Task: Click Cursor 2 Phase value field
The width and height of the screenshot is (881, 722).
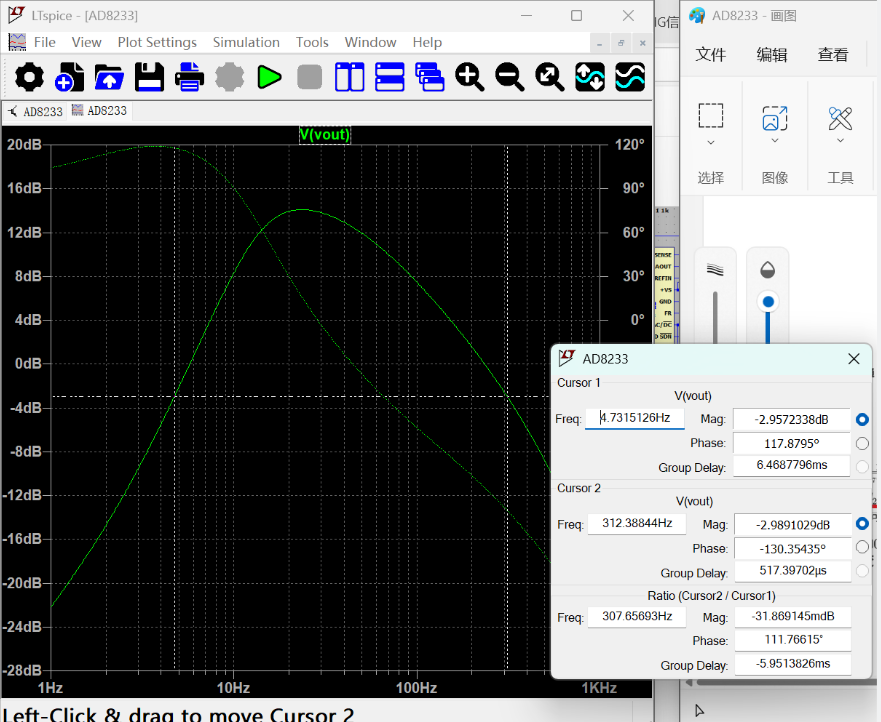Action: tap(792, 549)
